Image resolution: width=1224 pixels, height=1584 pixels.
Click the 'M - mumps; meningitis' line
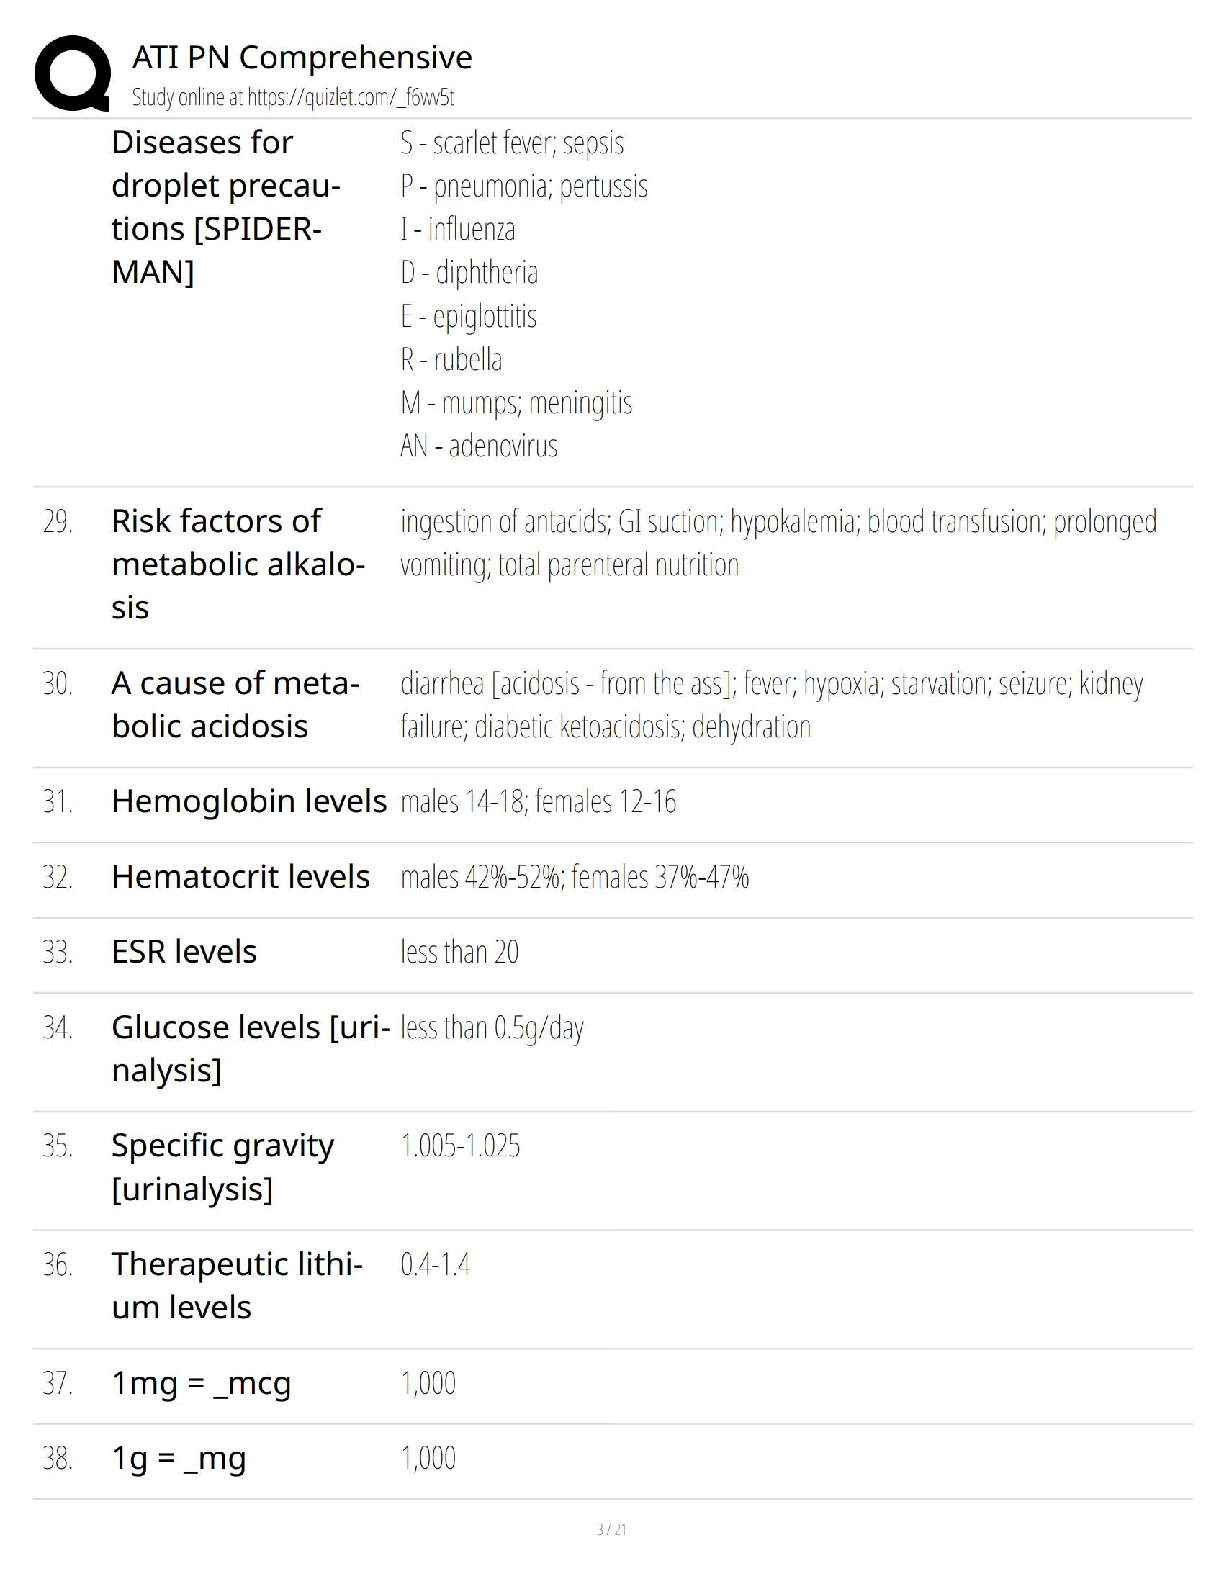[516, 403]
